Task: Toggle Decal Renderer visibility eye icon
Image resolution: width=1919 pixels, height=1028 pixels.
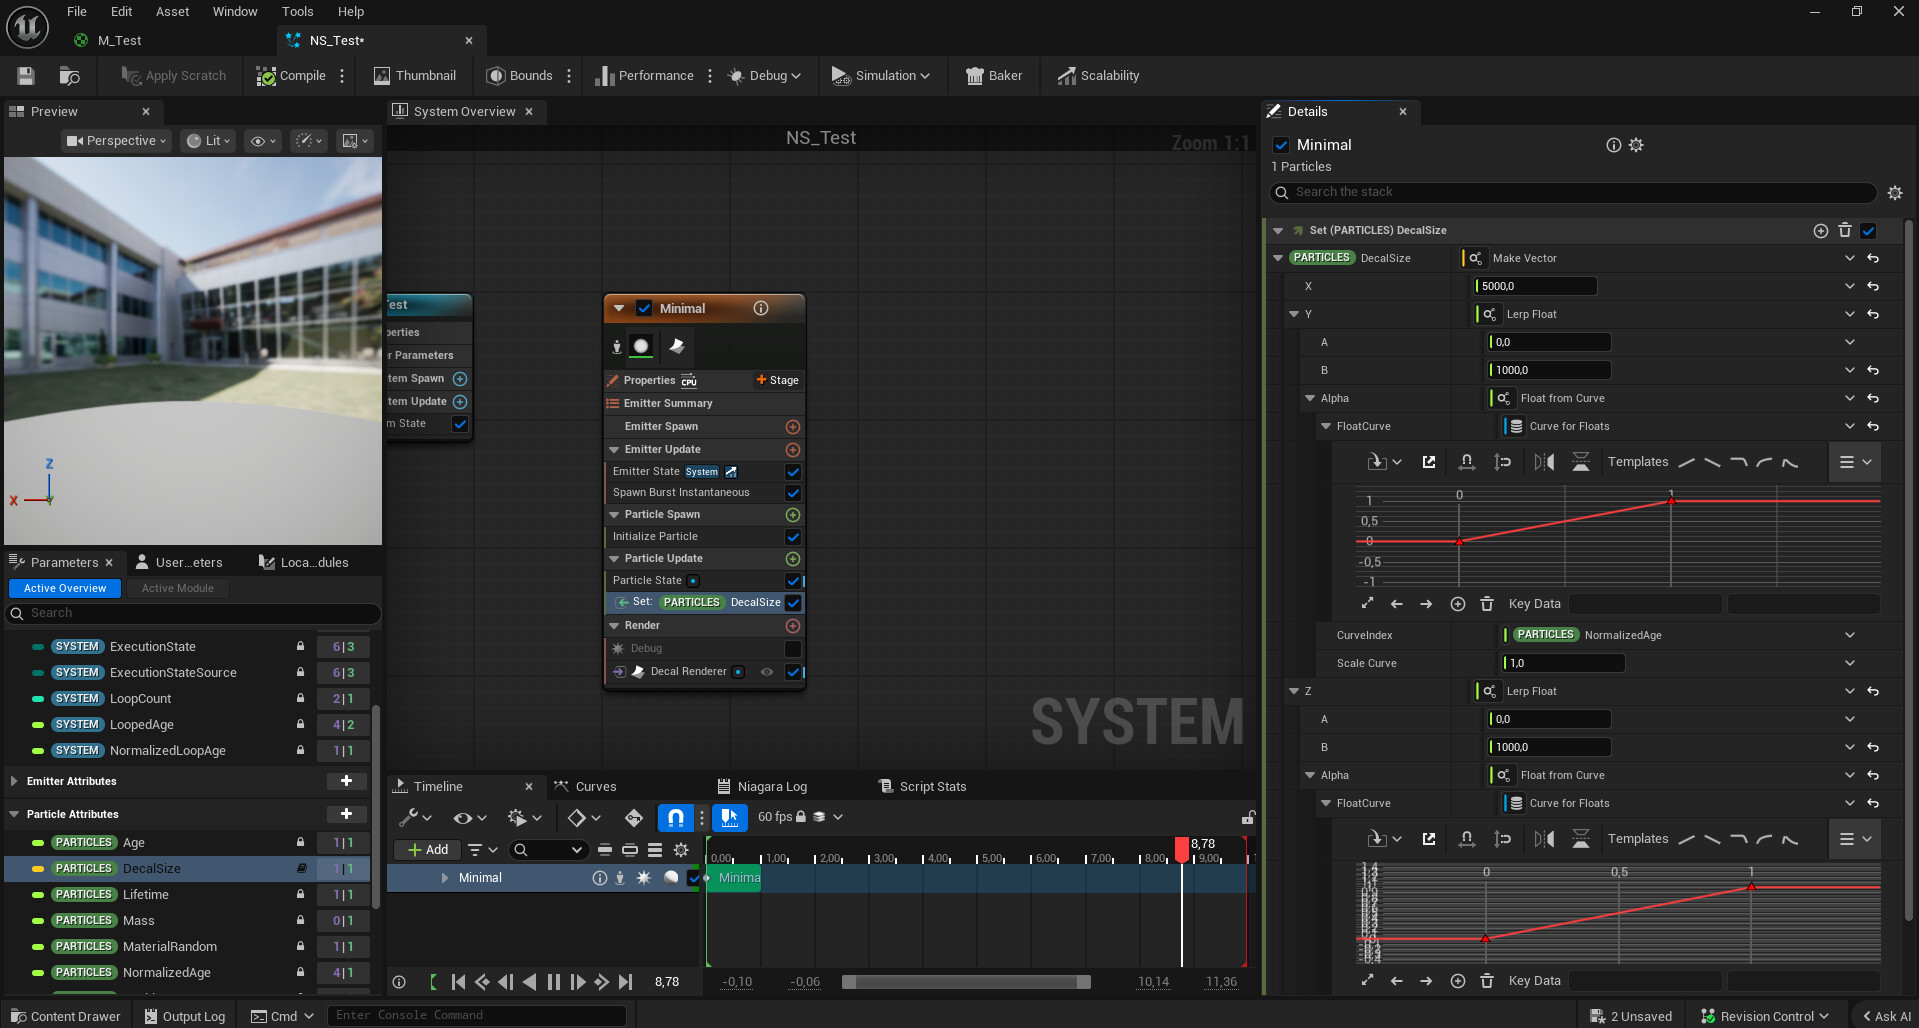Action: coord(767,672)
